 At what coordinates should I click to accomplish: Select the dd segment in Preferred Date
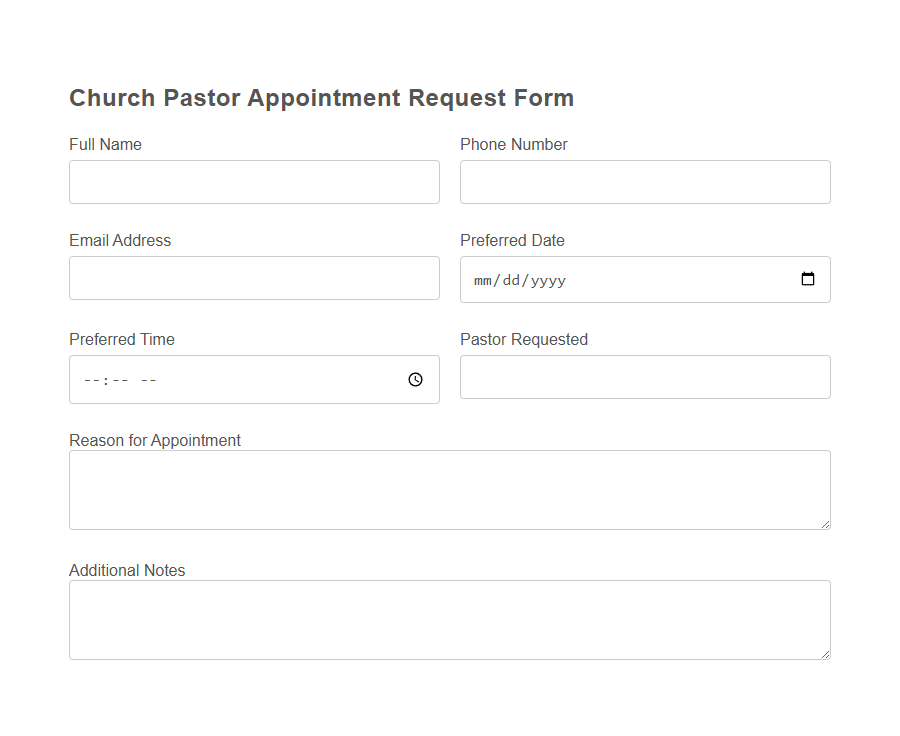[508, 280]
